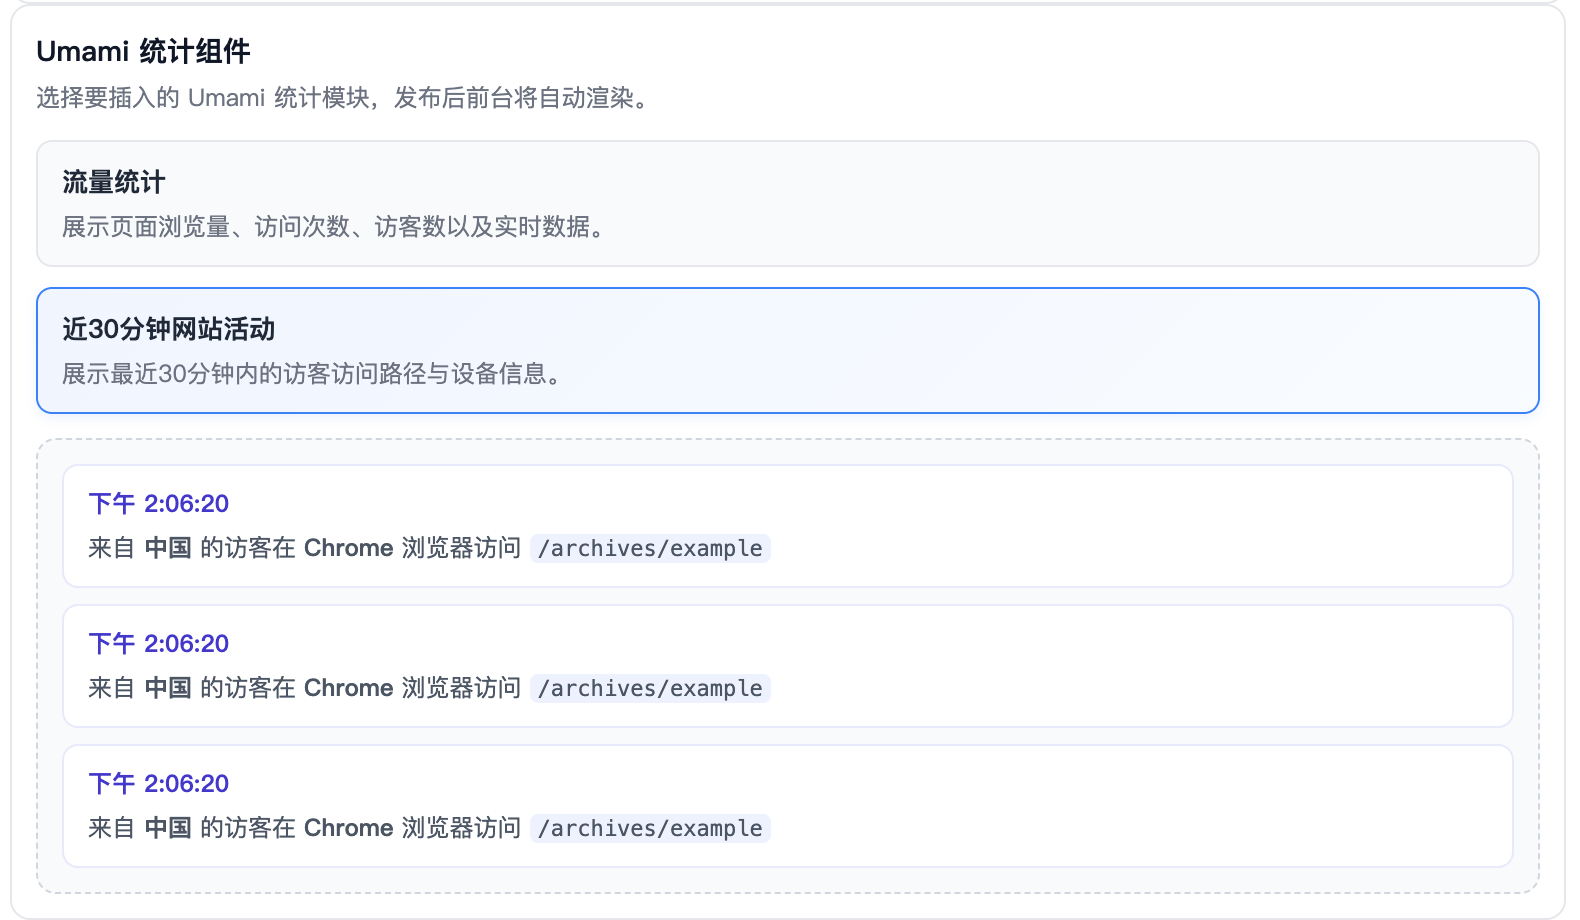Select the 近30分钟网站活动 module card
The width and height of the screenshot is (1580, 920).
tap(787, 350)
